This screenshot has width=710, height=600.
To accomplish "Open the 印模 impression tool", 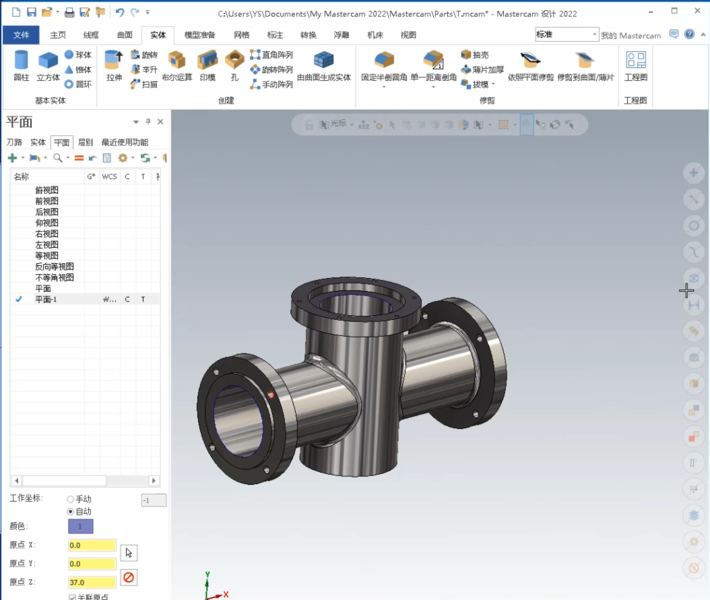I will pos(207,66).
